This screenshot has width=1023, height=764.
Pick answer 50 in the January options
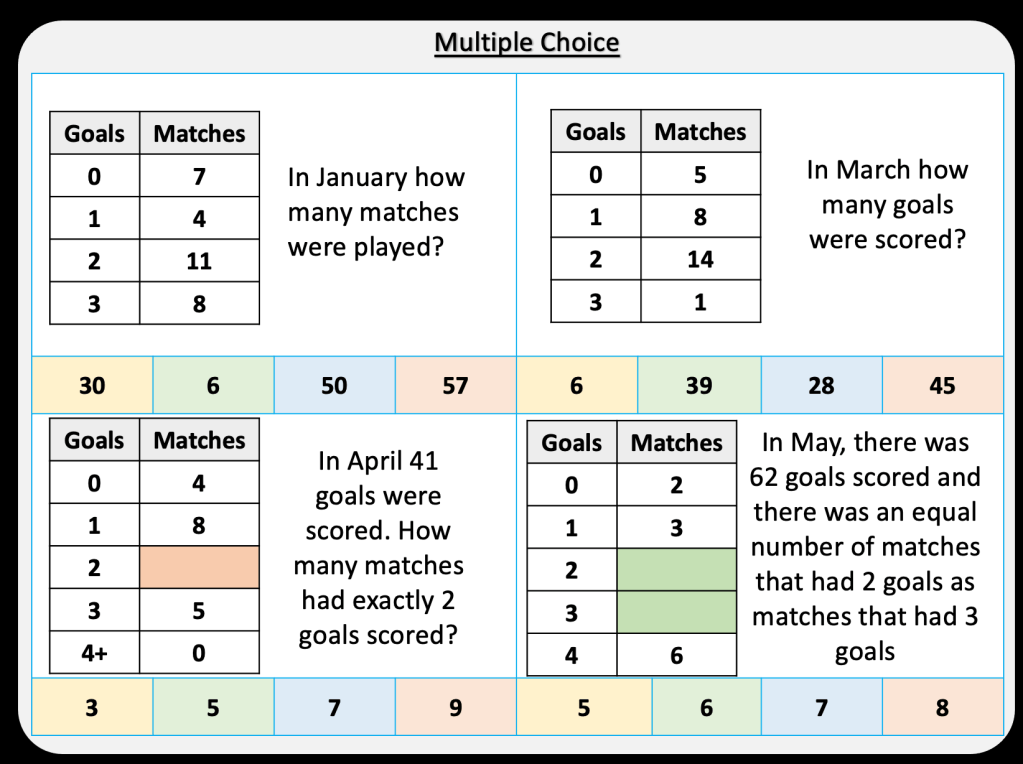tap(334, 385)
